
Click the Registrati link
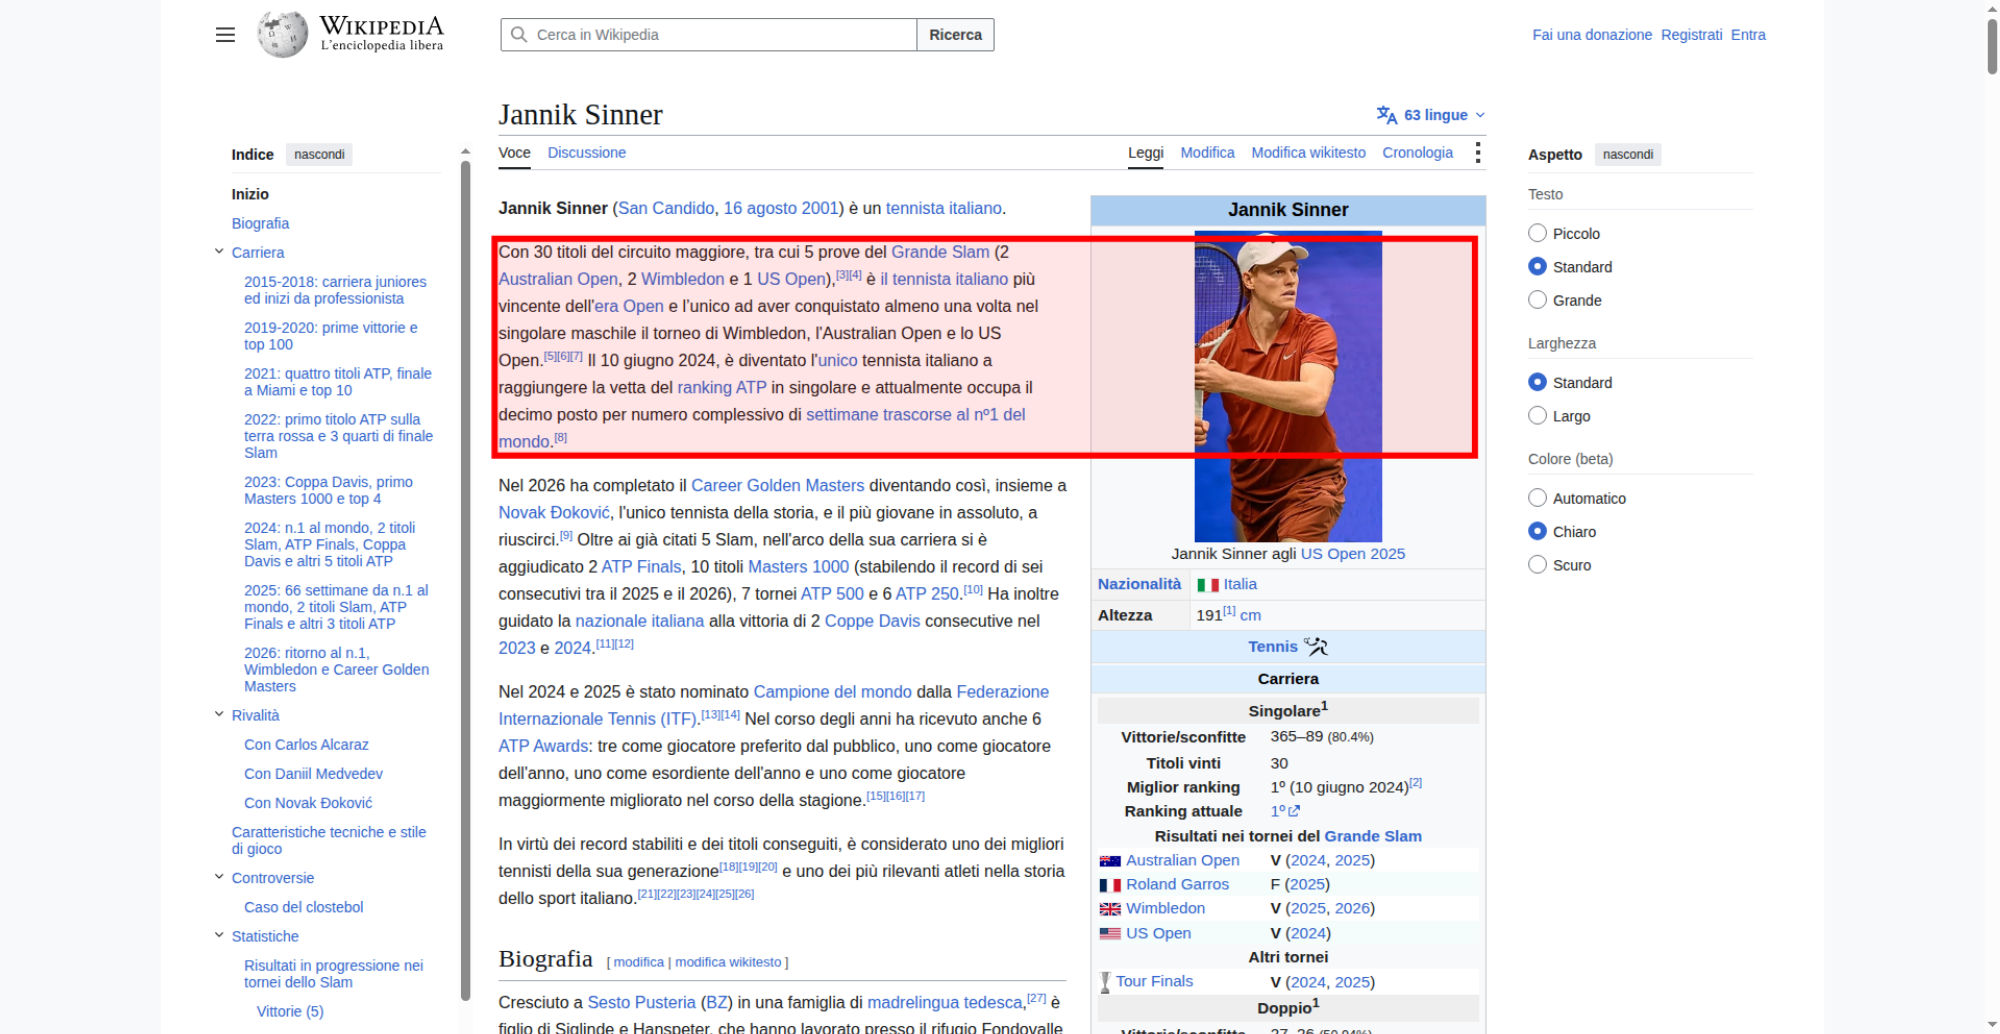tap(1691, 35)
